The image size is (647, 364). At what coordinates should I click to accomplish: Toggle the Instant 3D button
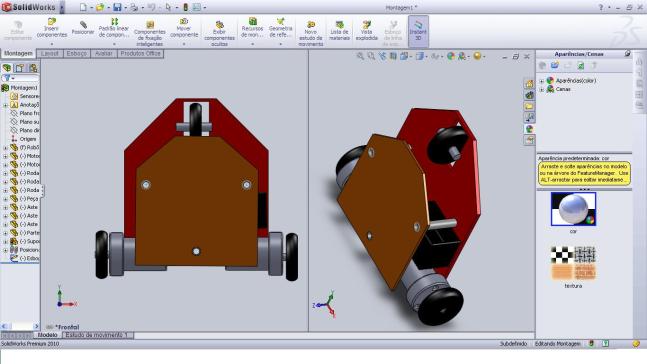click(x=418, y=31)
